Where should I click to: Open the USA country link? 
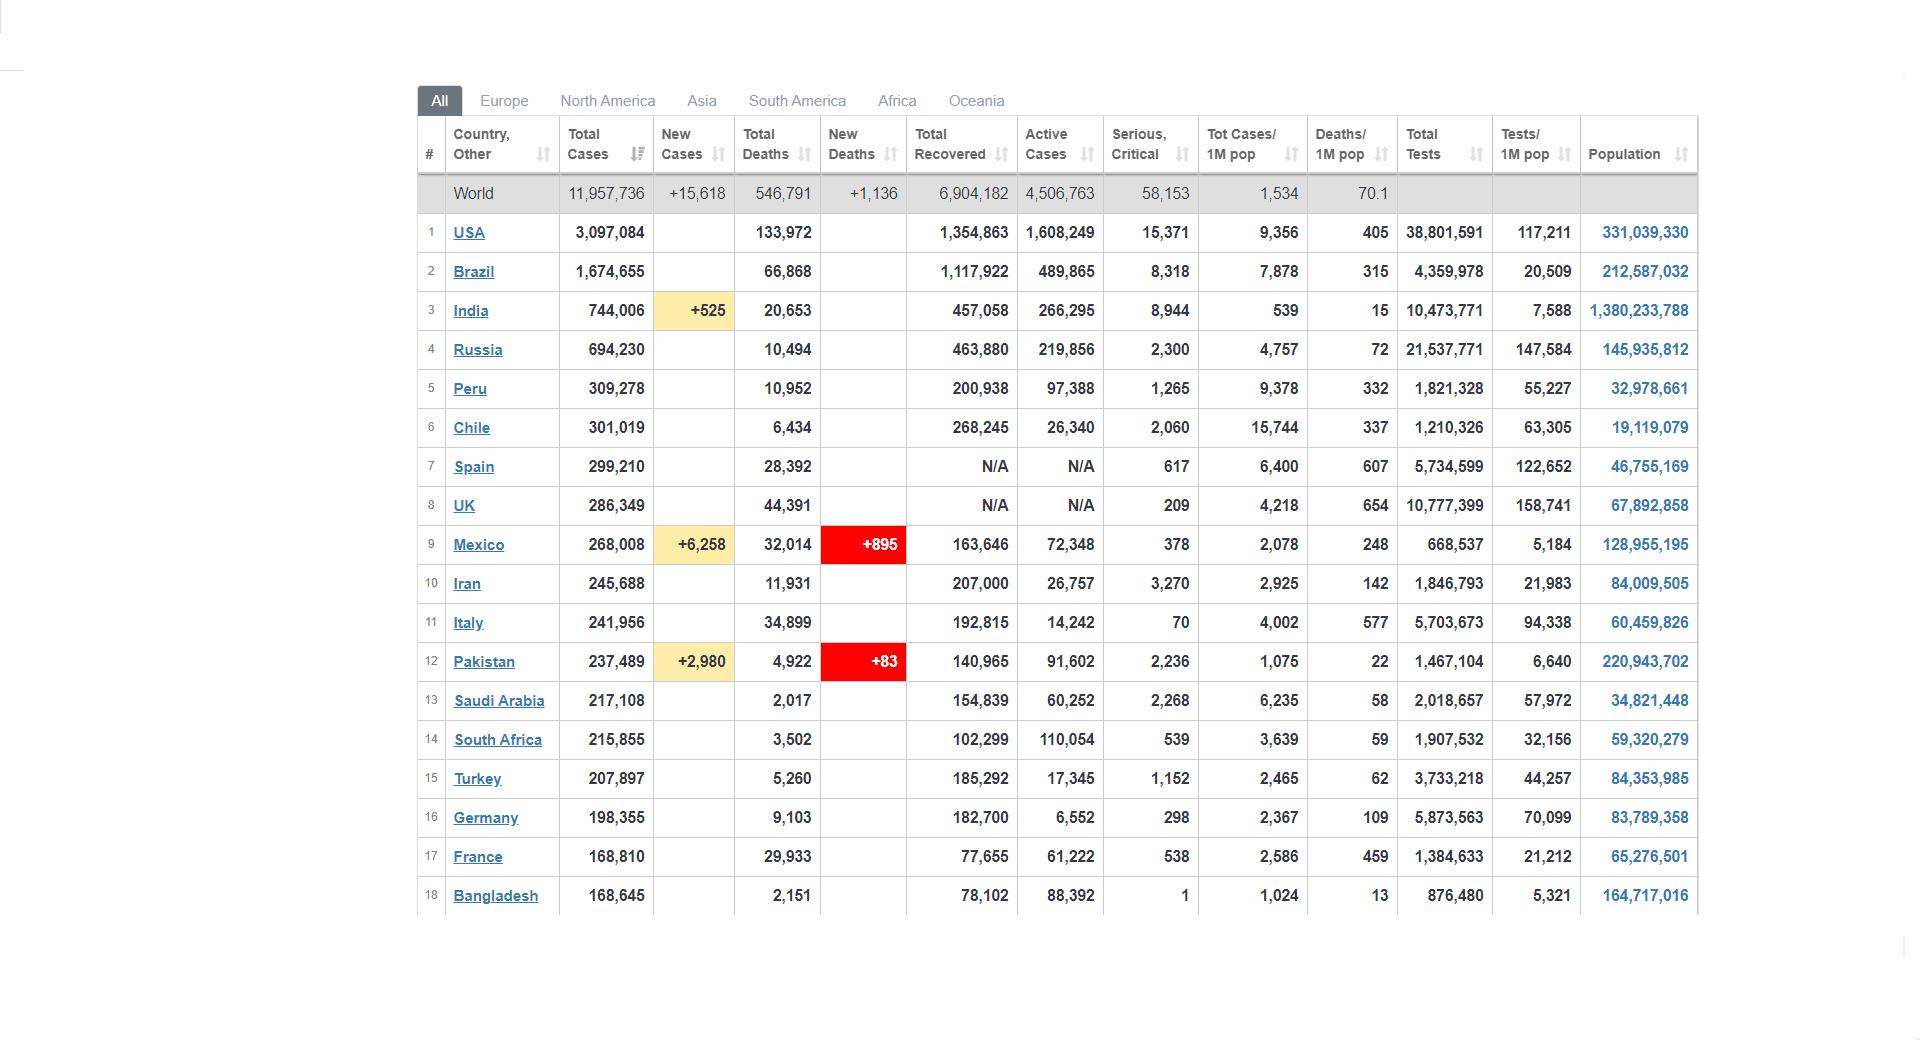[469, 233]
